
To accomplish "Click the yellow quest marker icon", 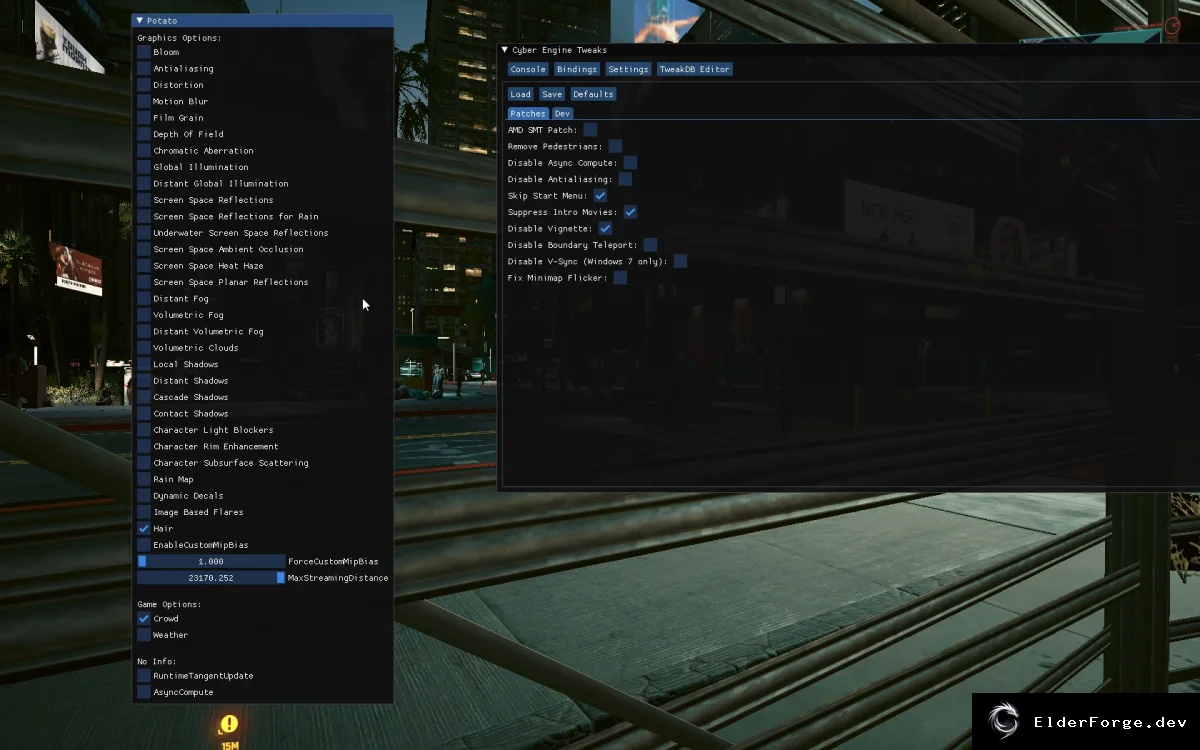I will tap(229, 724).
